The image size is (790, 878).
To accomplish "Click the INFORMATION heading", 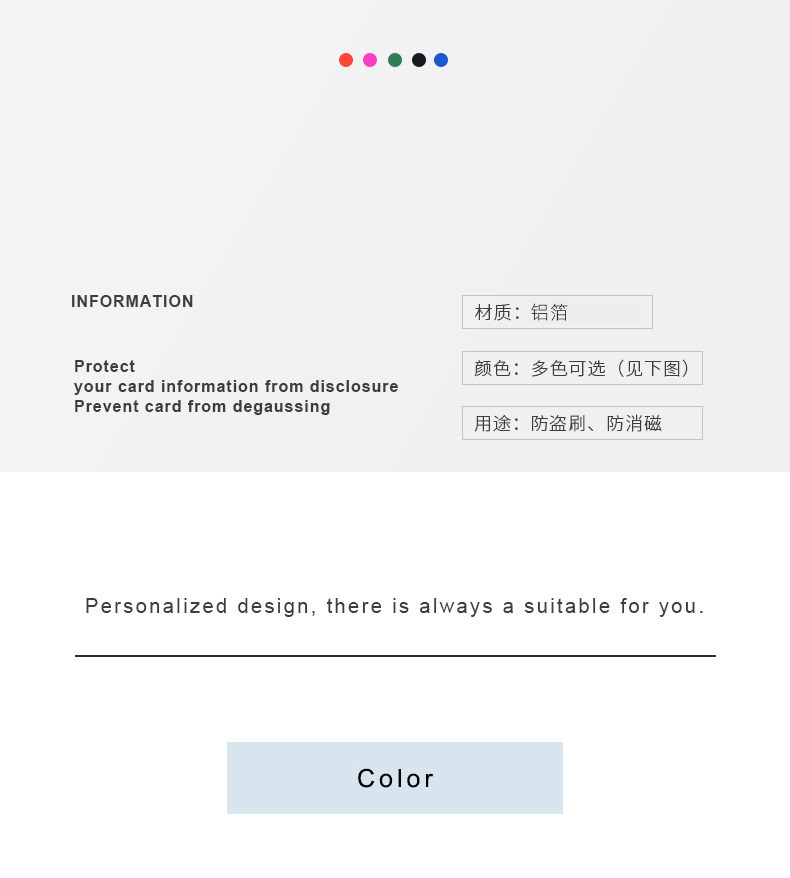I will pyautogui.click(x=132, y=301).
